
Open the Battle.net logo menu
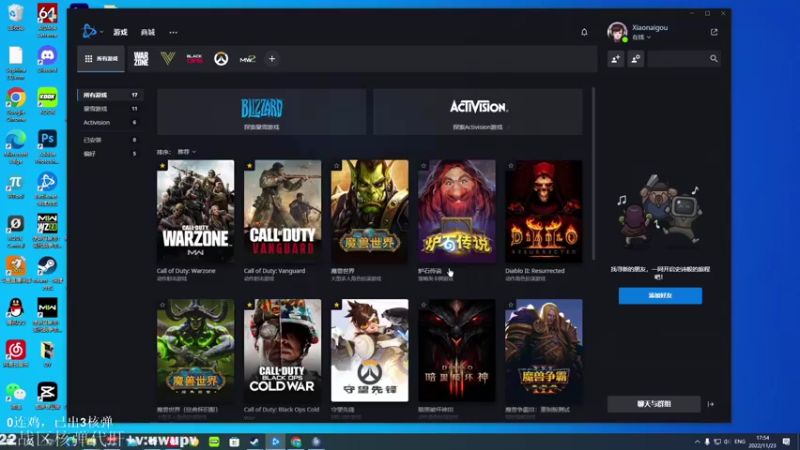[x=90, y=32]
